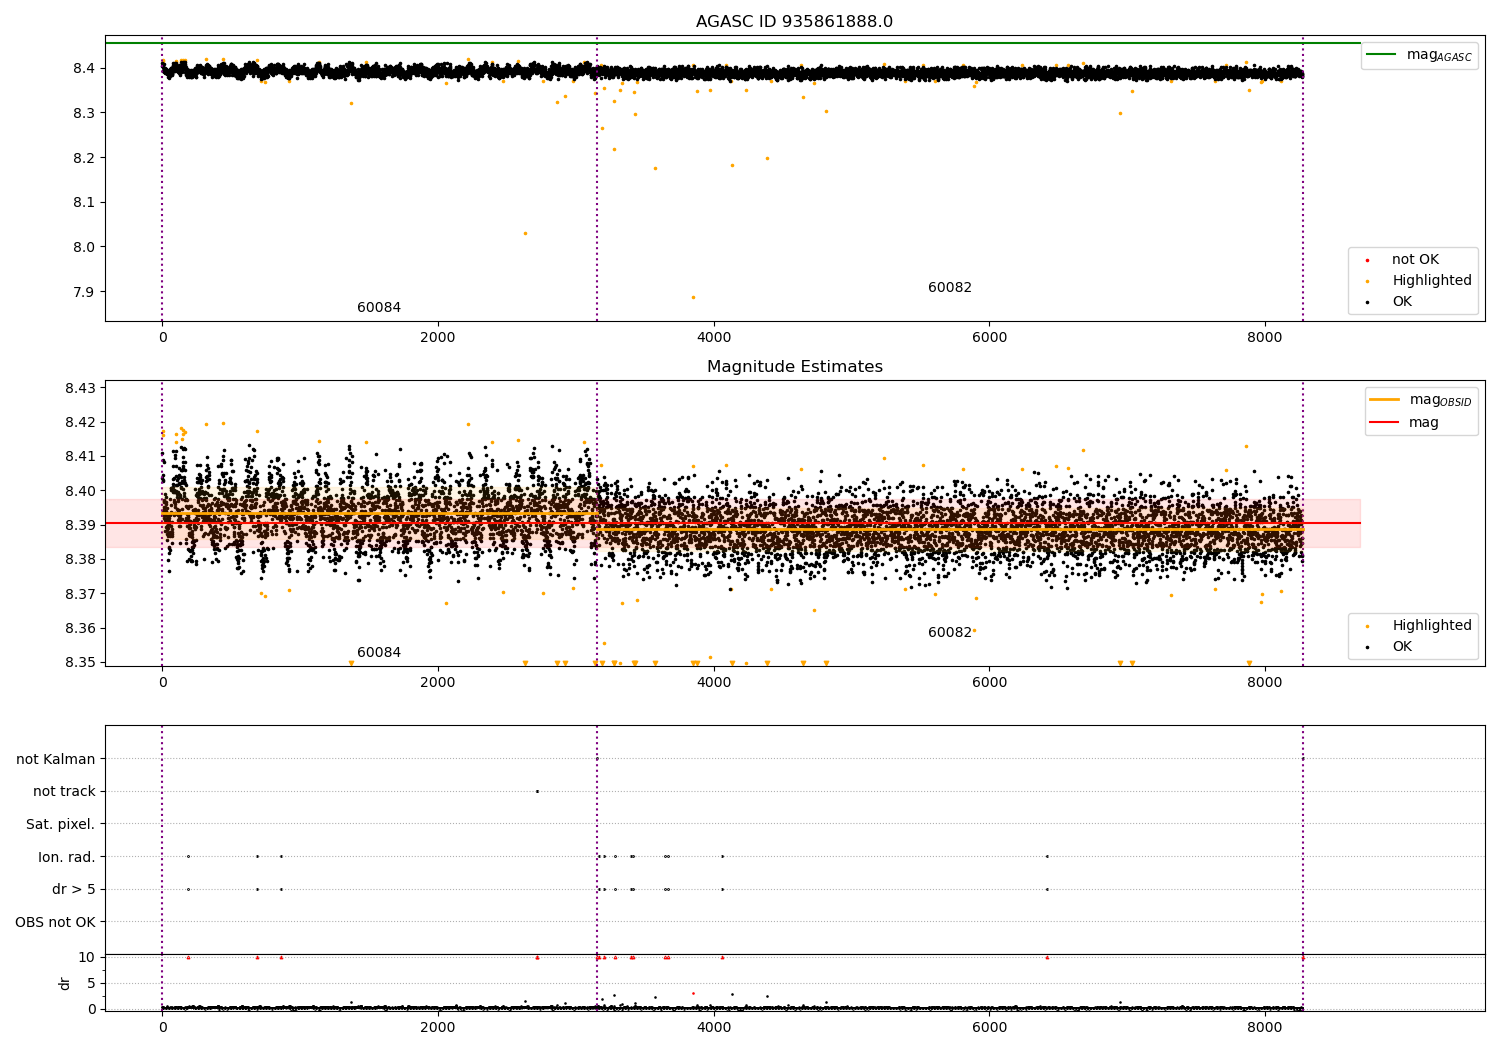
Task: Click the 8000 x-axis tick under top plot
Action: pos(1265,338)
